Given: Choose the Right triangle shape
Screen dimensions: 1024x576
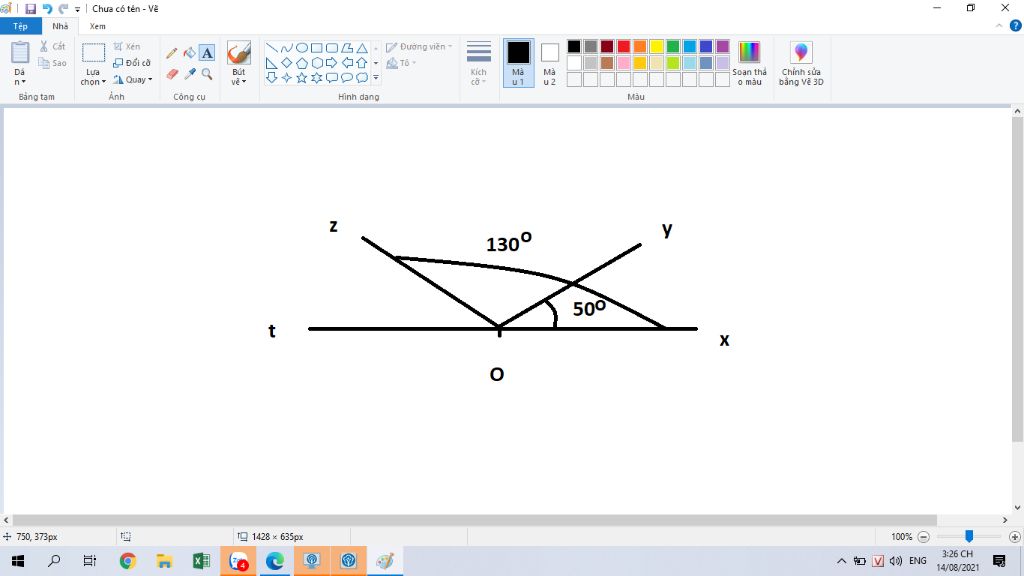Looking at the screenshot, I should pos(272,63).
